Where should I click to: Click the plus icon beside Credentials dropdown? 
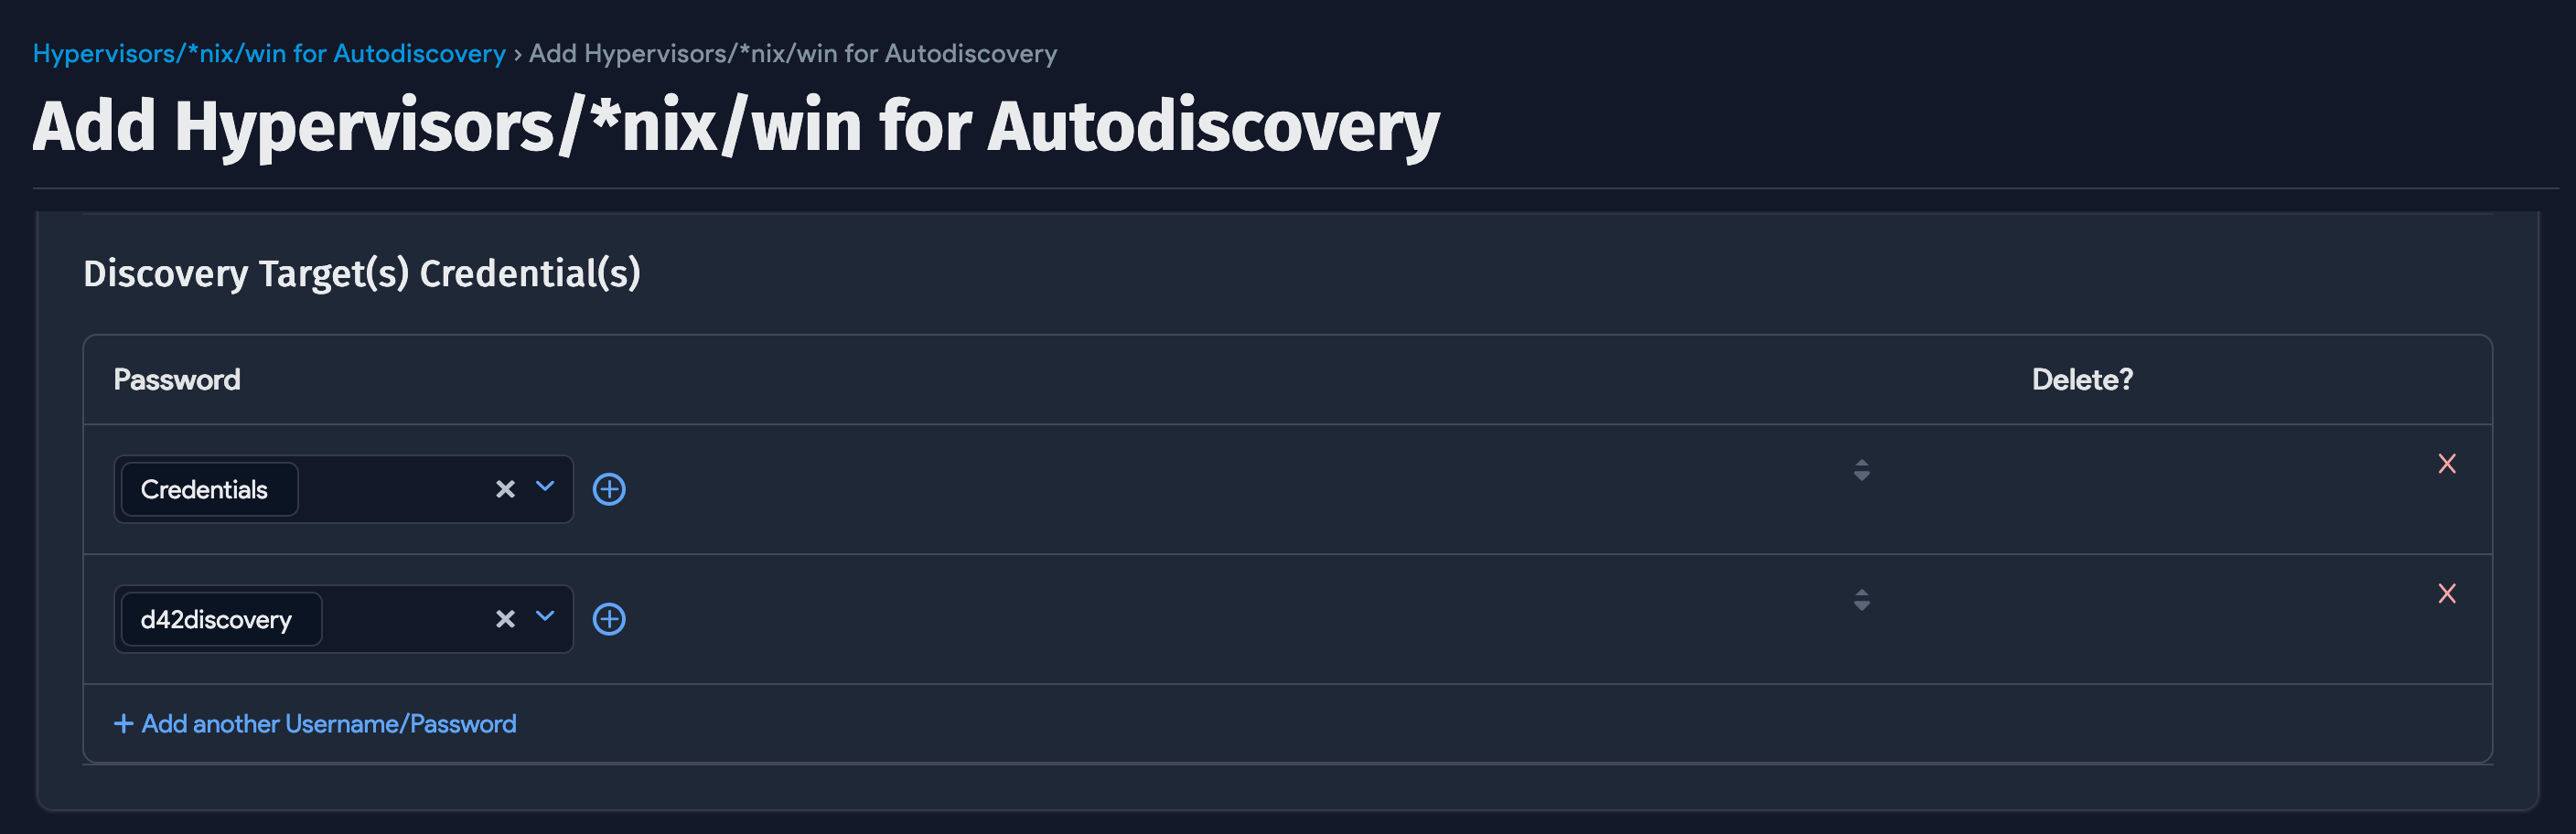609,489
